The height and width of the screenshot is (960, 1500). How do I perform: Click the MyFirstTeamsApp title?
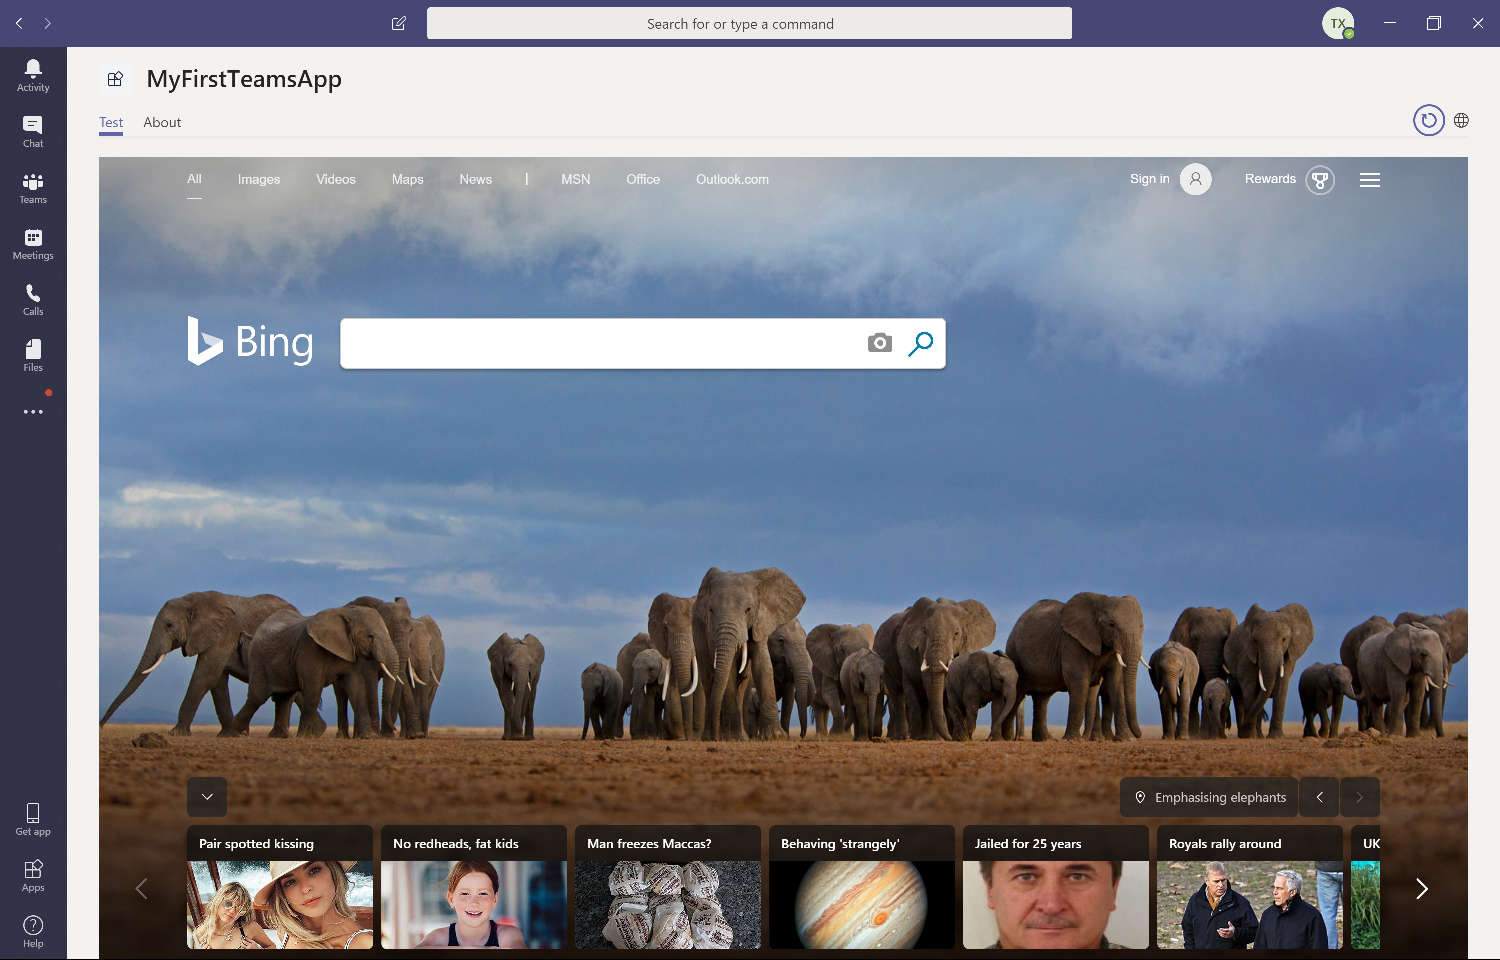tap(244, 79)
